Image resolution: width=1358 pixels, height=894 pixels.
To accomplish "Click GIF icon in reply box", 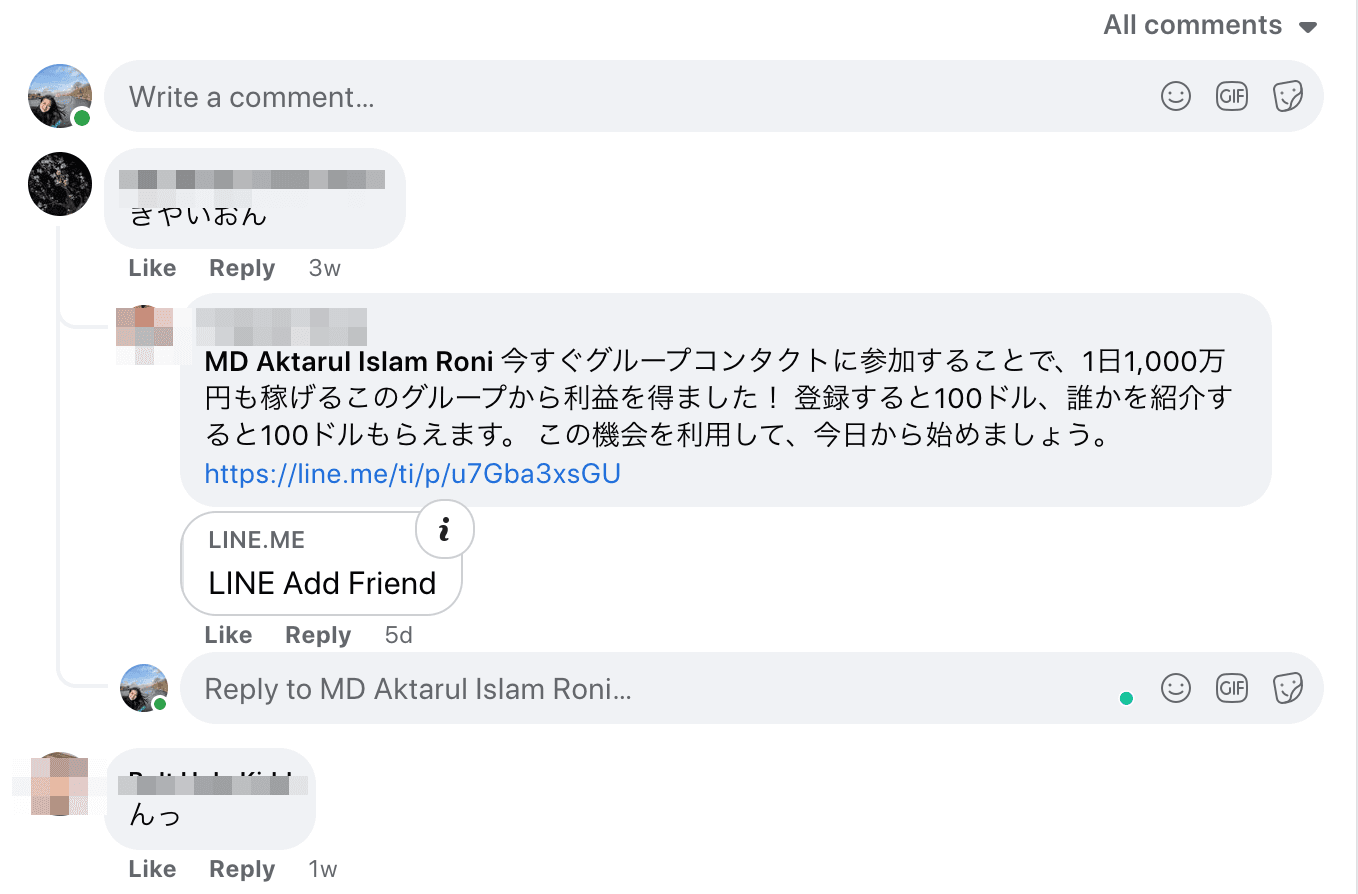I will point(1232,688).
